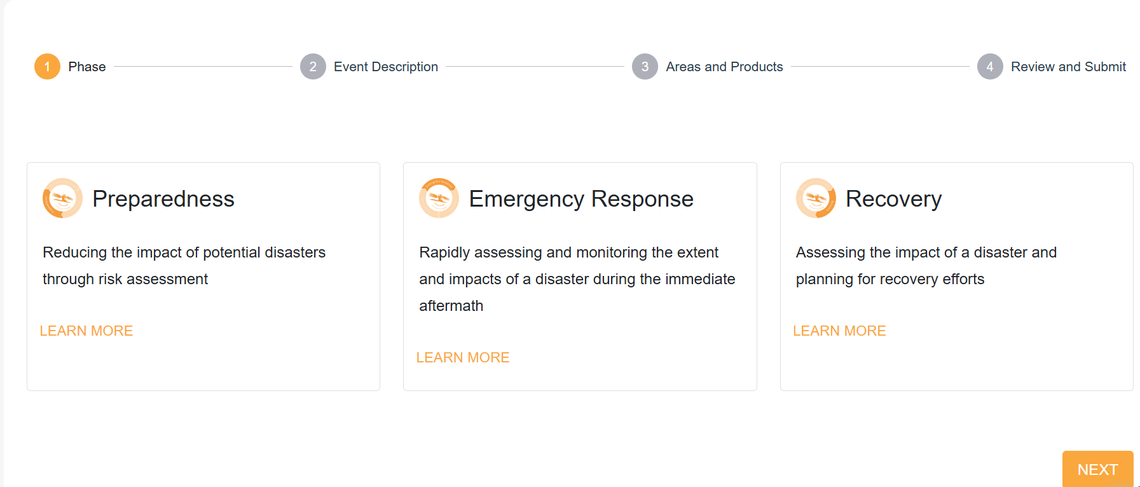Click the Phase step label
1140x487 pixels.
pos(87,67)
